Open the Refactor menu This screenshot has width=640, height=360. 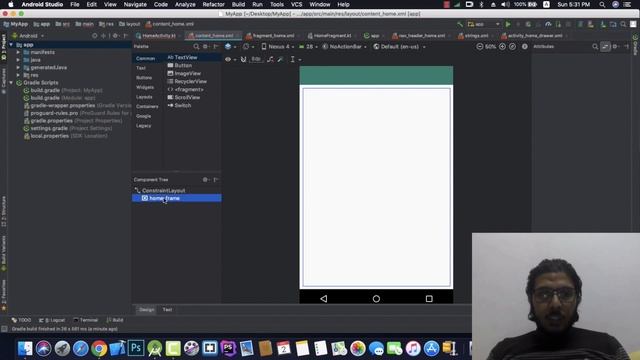pyautogui.click(x=213, y=4)
